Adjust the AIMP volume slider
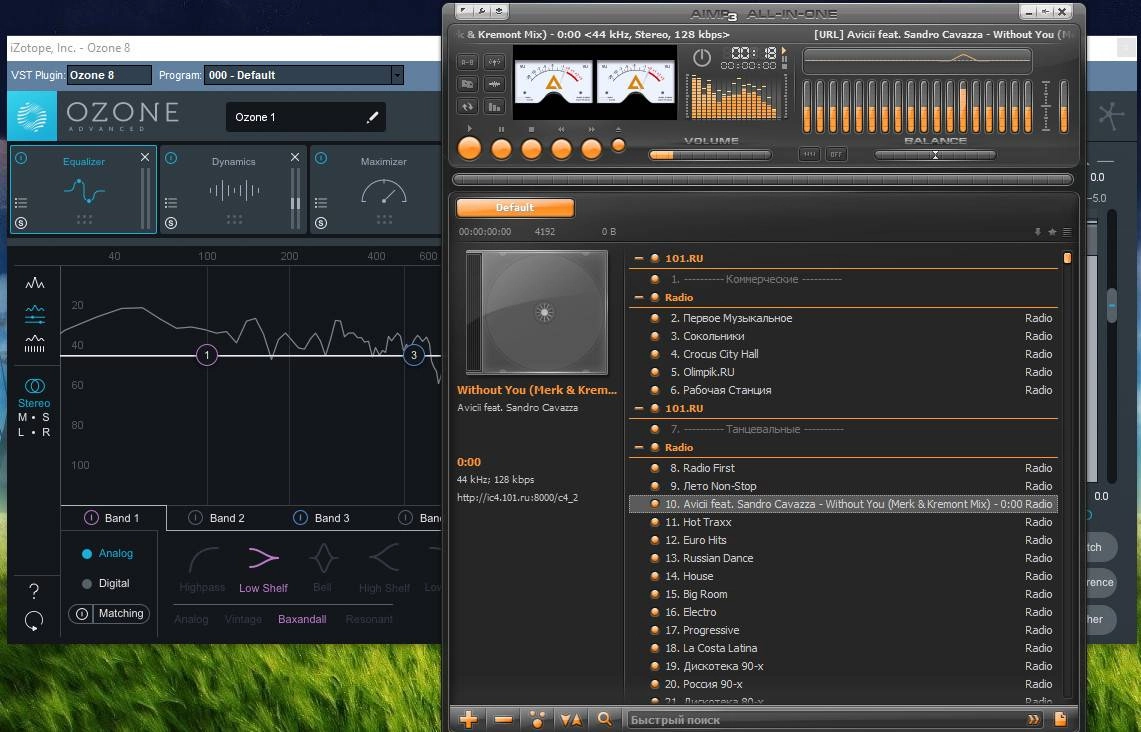1141x732 pixels. [x=709, y=155]
